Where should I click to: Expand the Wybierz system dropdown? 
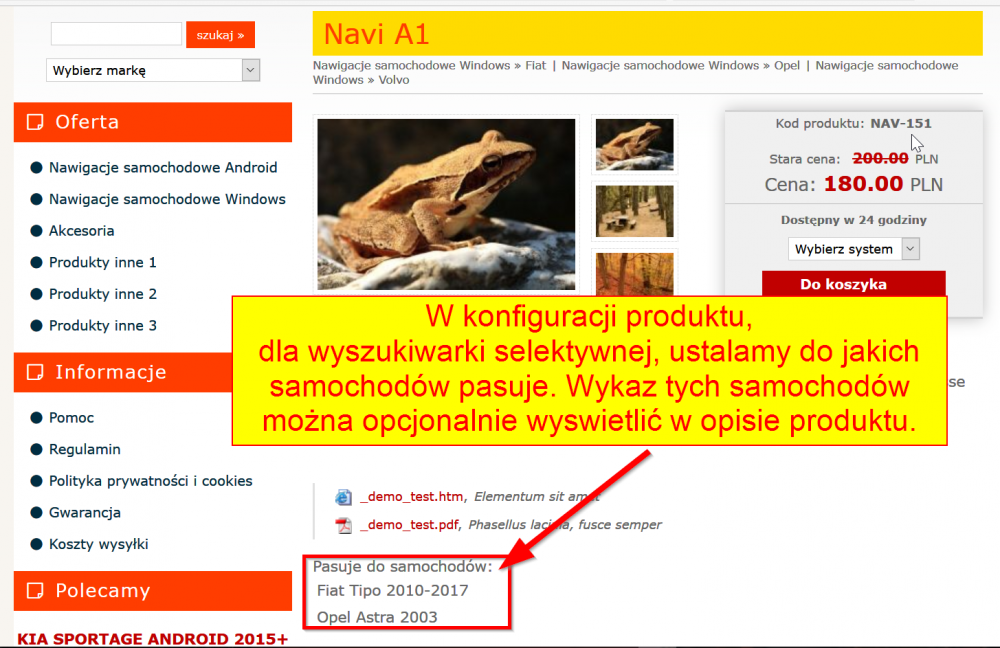point(854,249)
